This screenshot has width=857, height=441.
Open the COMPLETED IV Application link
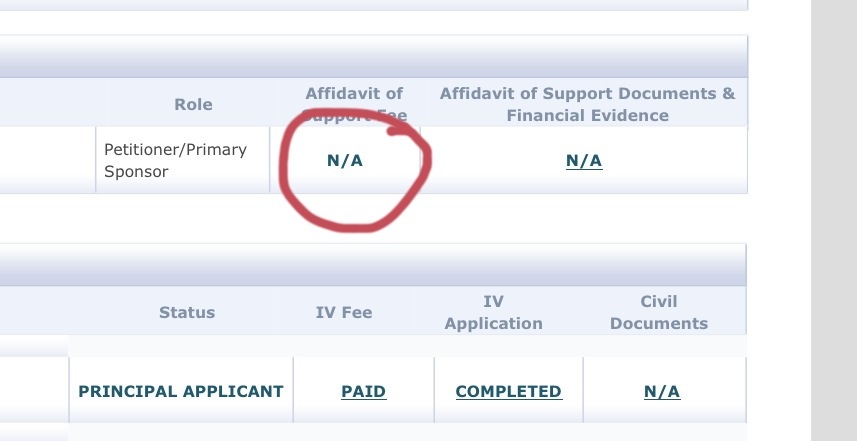(x=508, y=391)
